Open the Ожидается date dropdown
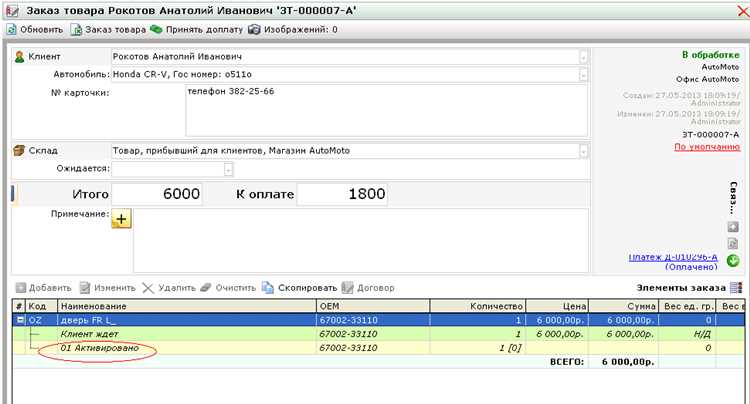 click(x=228, y=169)
